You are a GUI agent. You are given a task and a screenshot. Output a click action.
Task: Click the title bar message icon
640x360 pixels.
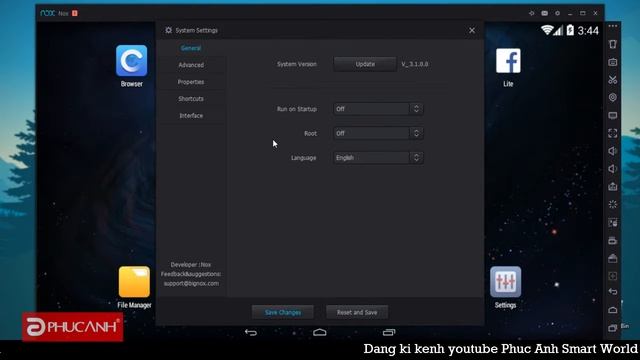(x=544, y=13)
